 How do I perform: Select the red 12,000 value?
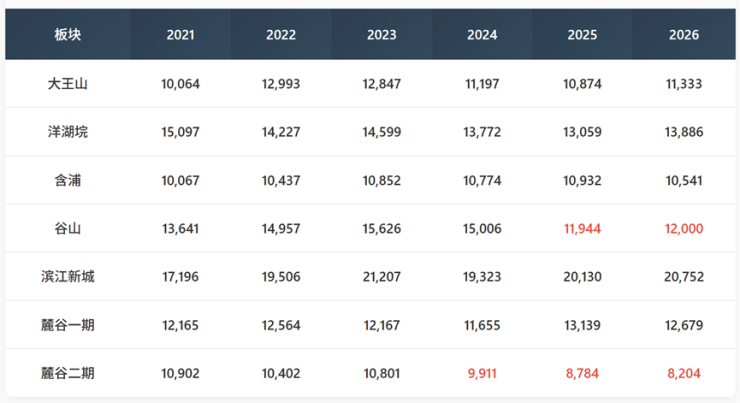[x=684, y=228]
